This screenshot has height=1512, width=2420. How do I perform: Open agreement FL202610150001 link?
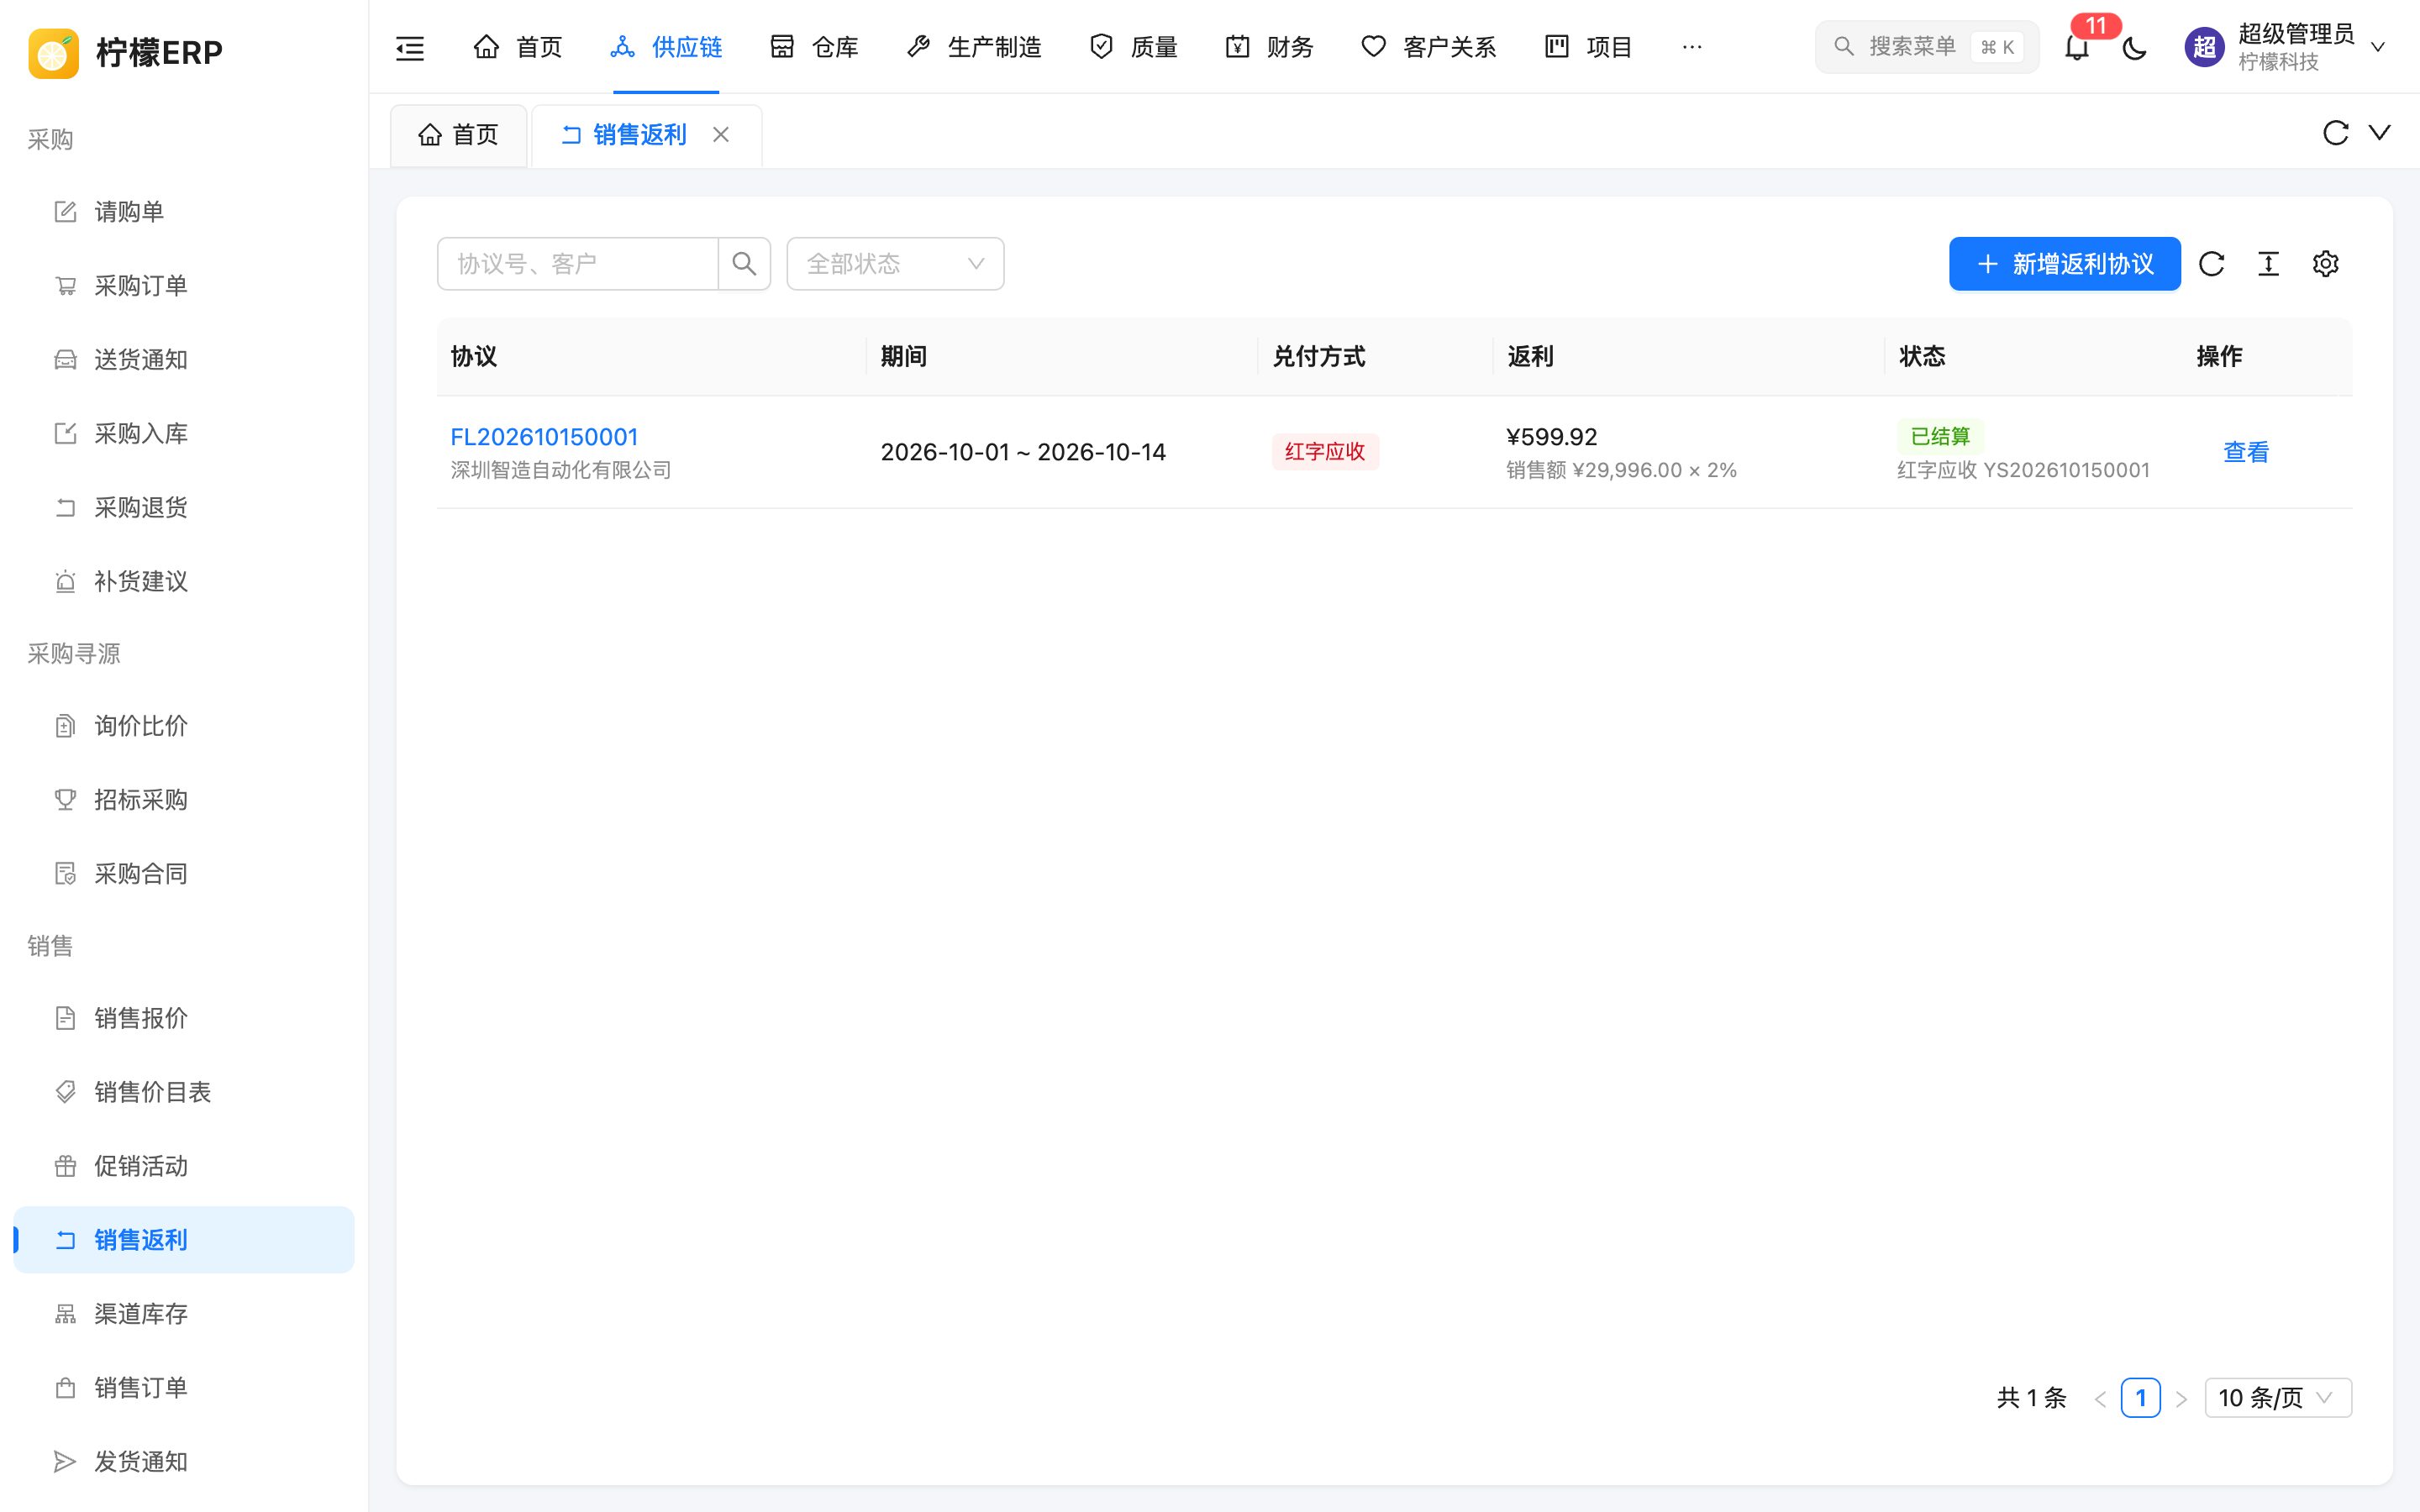544,437
